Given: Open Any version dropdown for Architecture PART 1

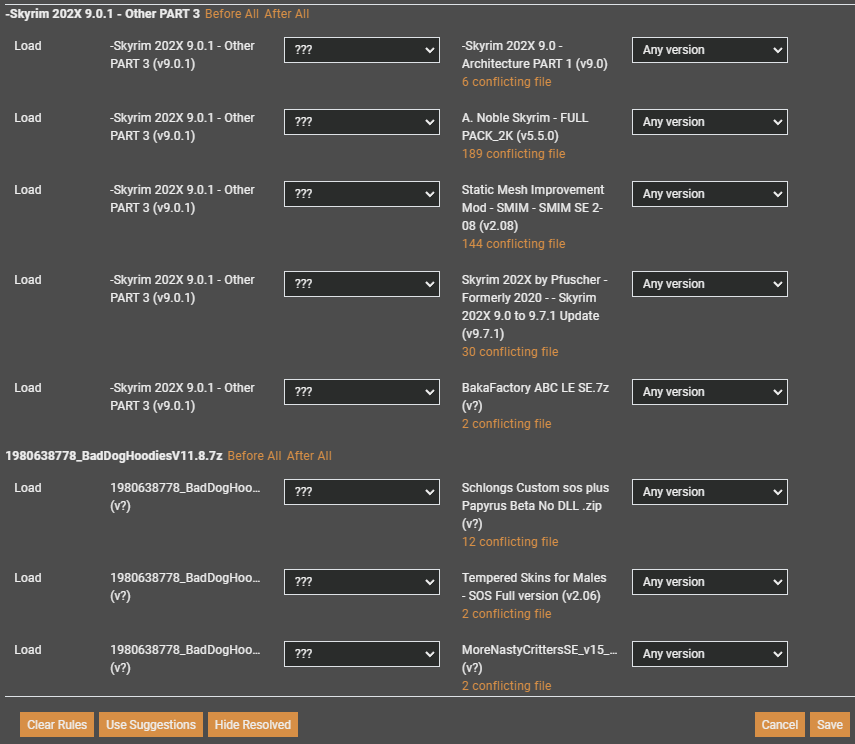Looking at the screenshot, I should pyautogui.click(x=709, y=50).
